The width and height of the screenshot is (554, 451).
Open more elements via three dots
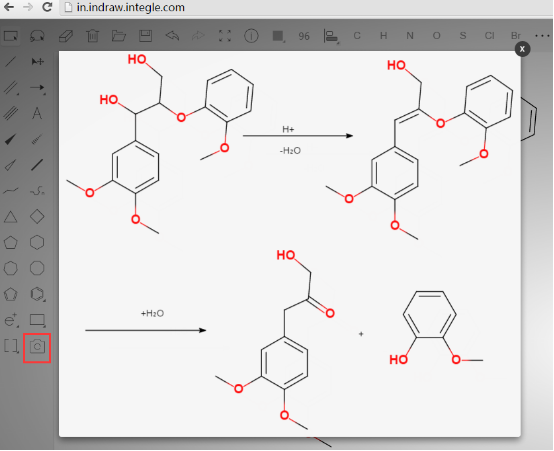(542, 36)
